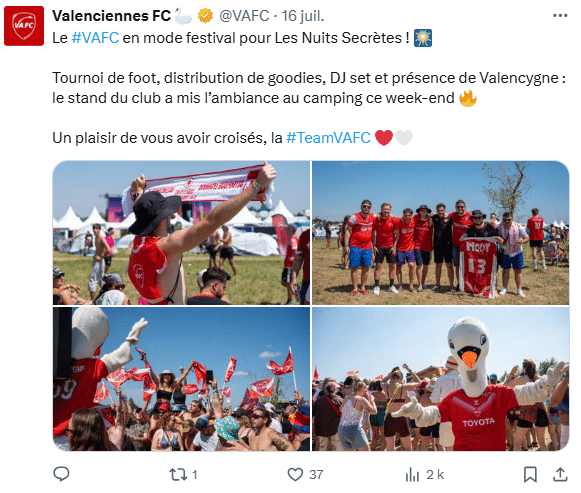Open the 16 juil. post date
The height and width of the screenshot is (493, 581).
[303, 16]
